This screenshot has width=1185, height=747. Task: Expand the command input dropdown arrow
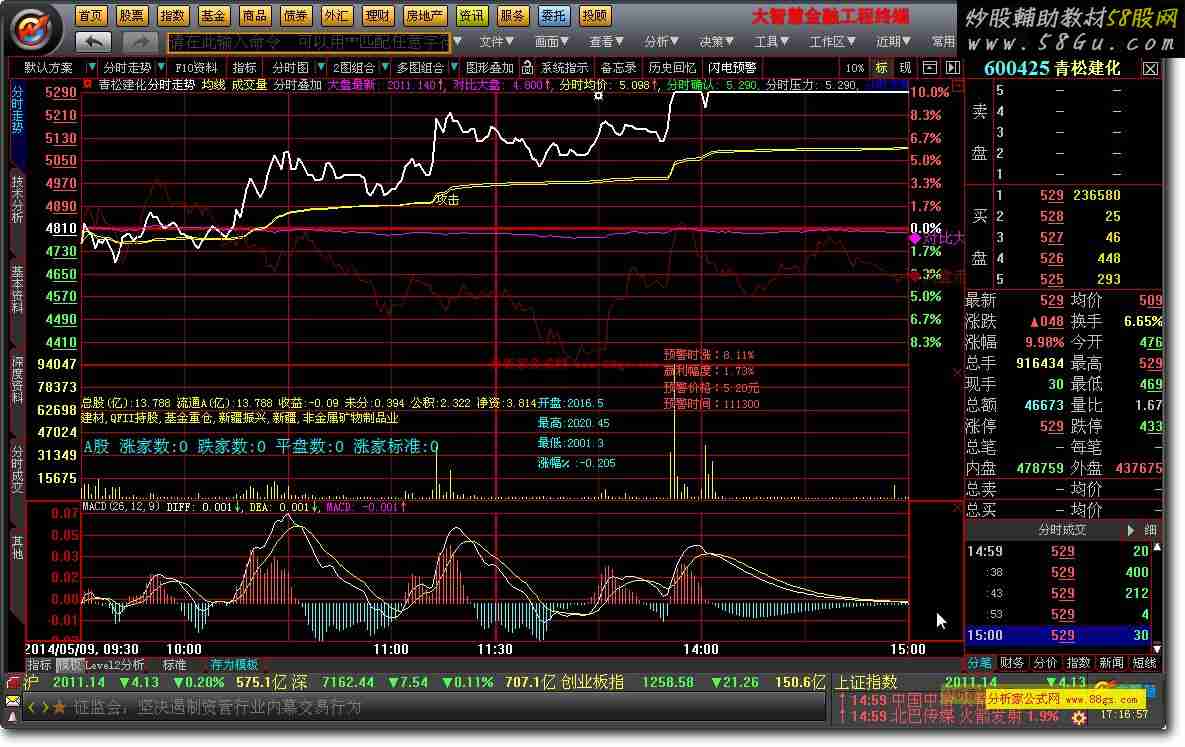[457, 42]
